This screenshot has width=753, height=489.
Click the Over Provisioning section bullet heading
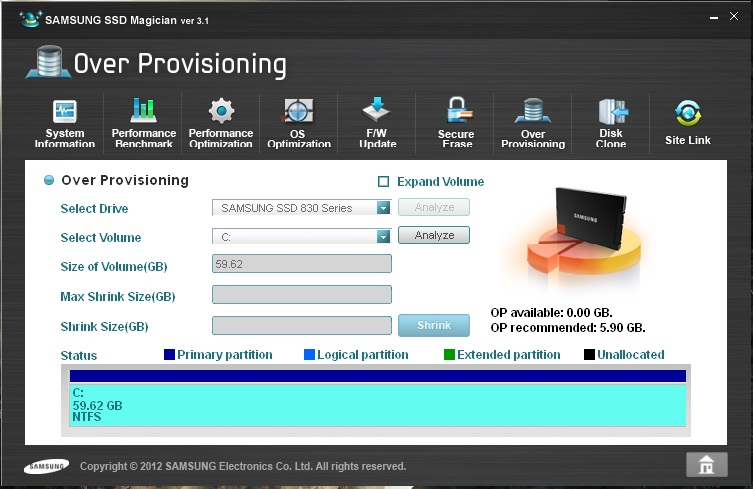116,180
